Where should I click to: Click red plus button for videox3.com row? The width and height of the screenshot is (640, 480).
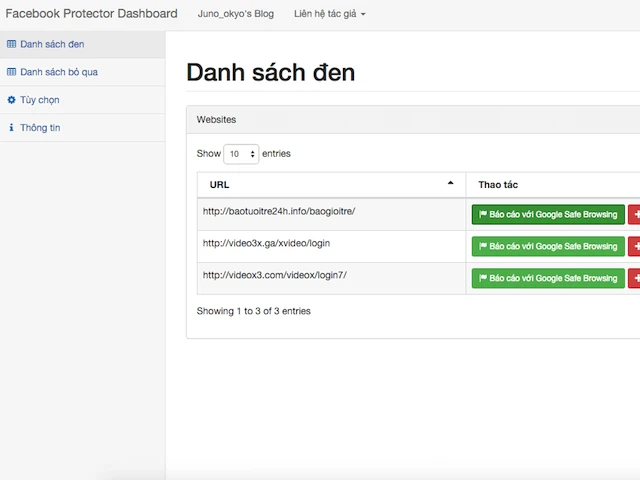(634, 278)
